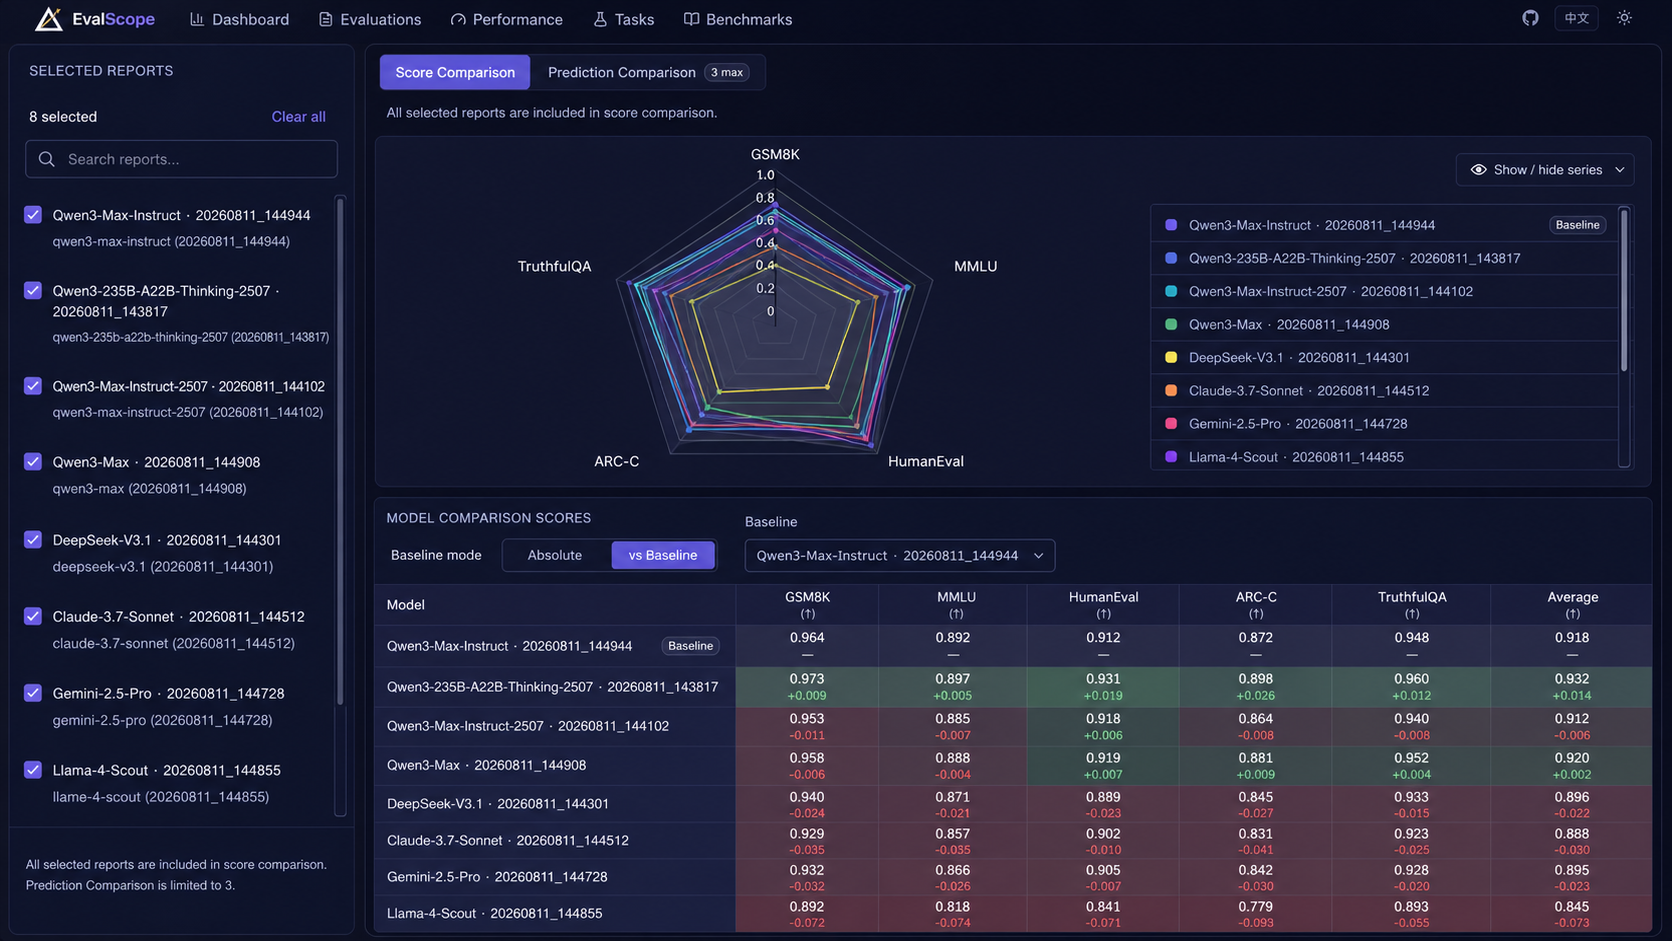
Task: Click the Dashboard chart icon
Action: [197, 19]
